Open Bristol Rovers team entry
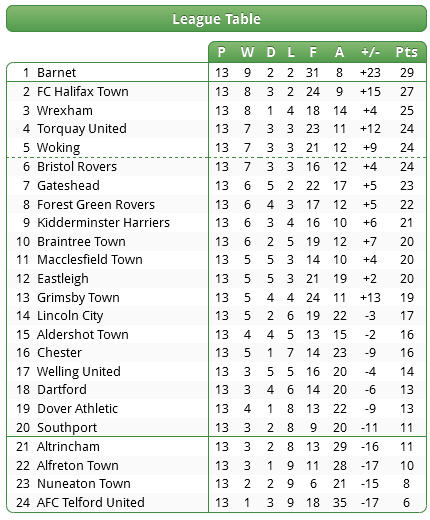This screenshot has width=430, height=520. [x=77, y=166]
